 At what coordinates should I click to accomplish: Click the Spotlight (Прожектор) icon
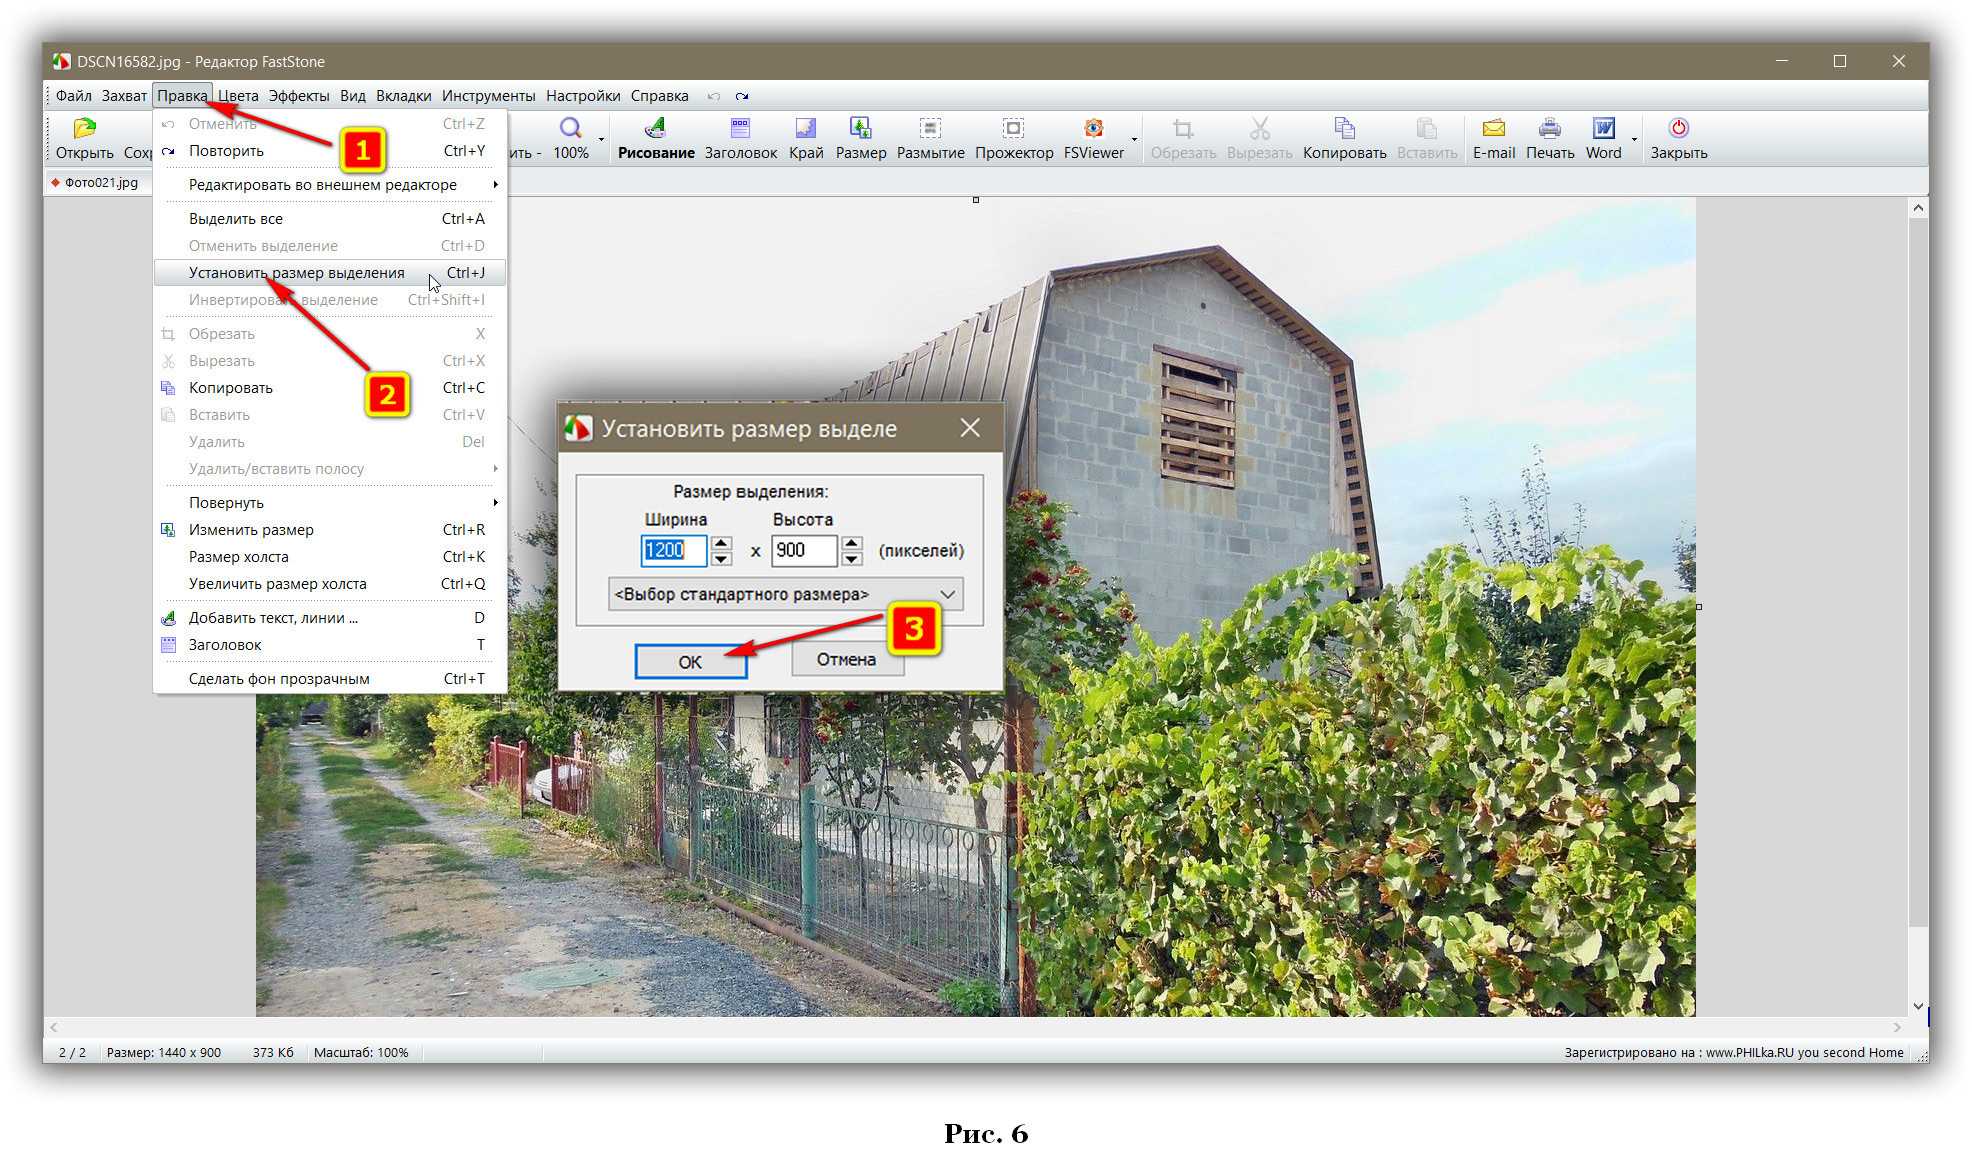pos(1013,129)
